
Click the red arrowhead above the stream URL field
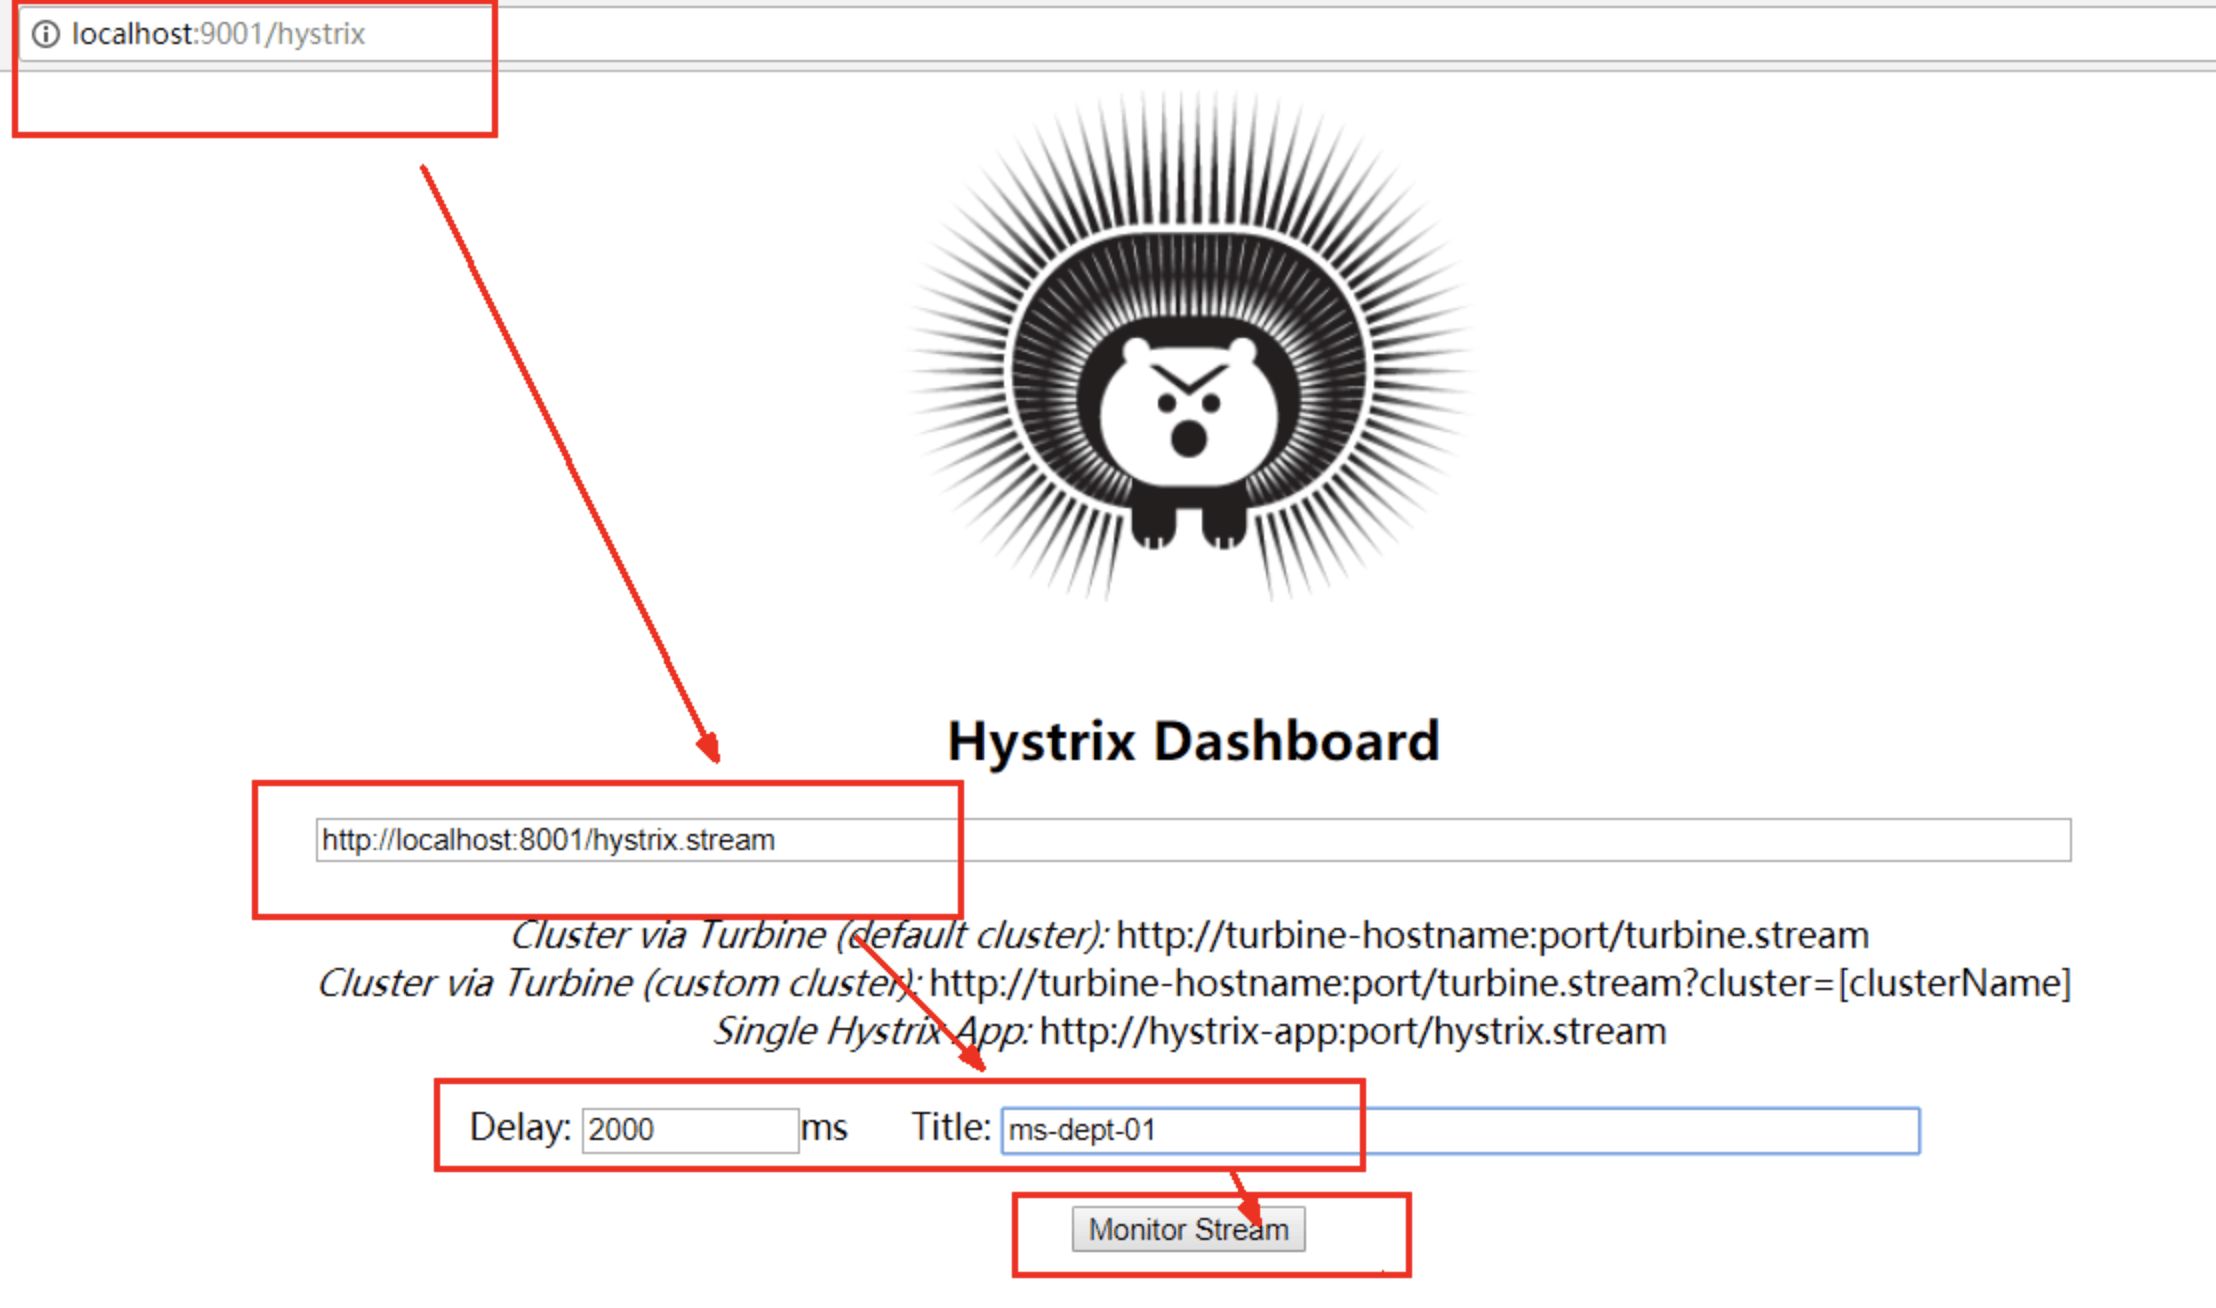[709, 748]
